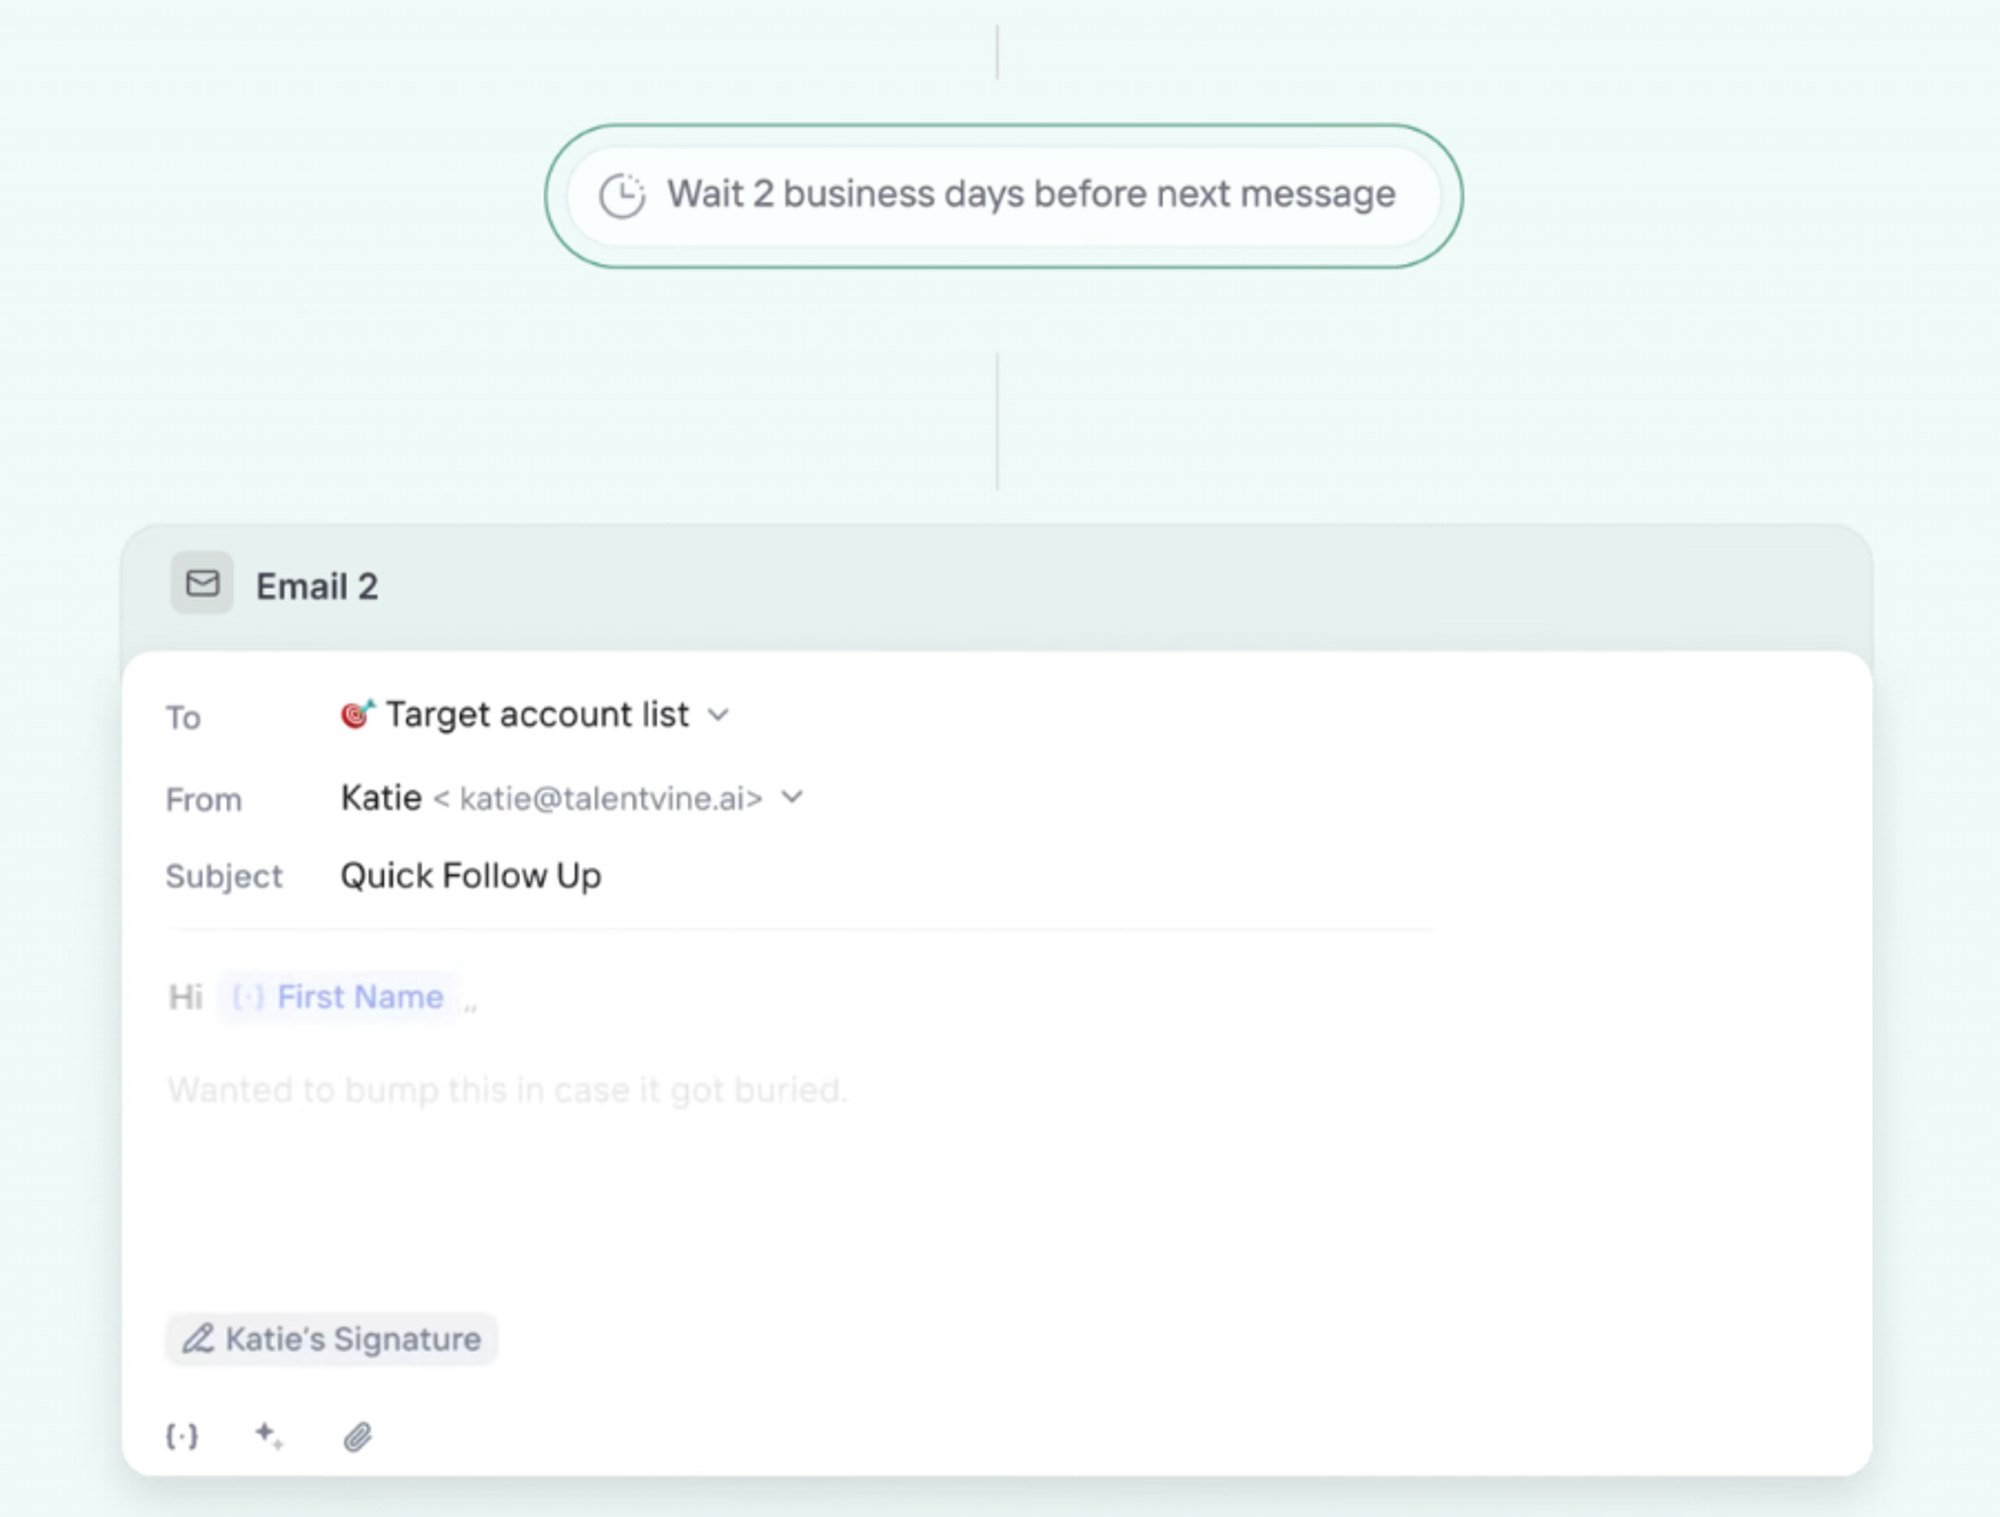Click the katie@talentvine.ai sender address
Image resolution: width=2000 pixels, height=1517 pixels.
click(600, 798)
